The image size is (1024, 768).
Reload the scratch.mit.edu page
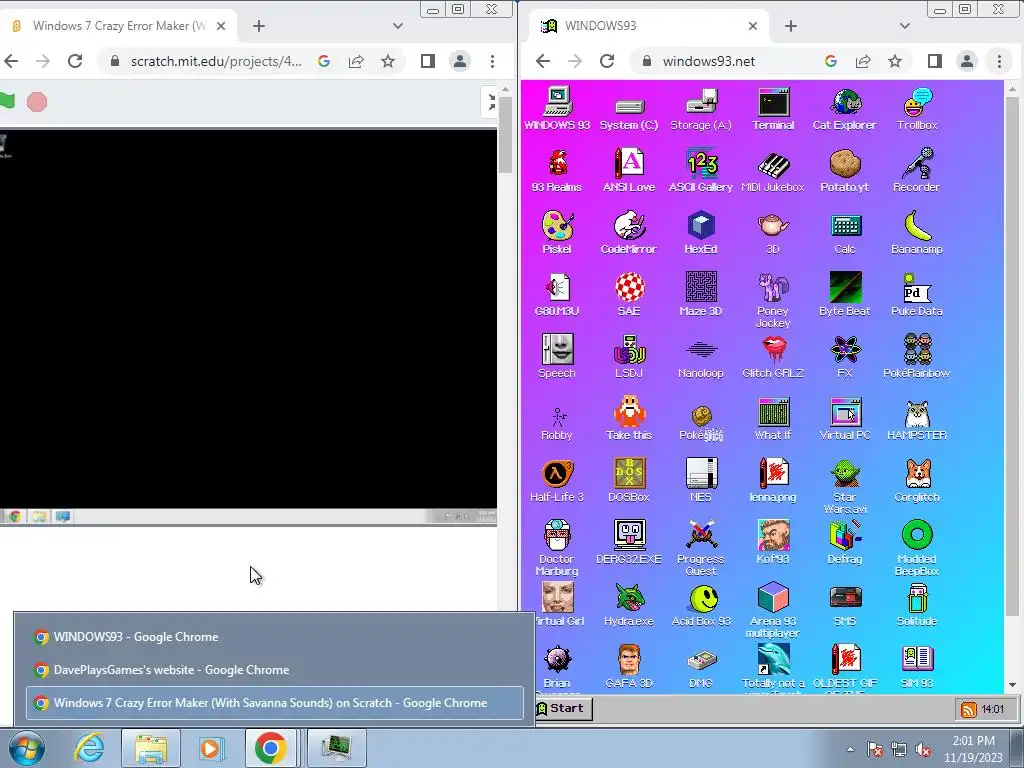coord(75,61)
